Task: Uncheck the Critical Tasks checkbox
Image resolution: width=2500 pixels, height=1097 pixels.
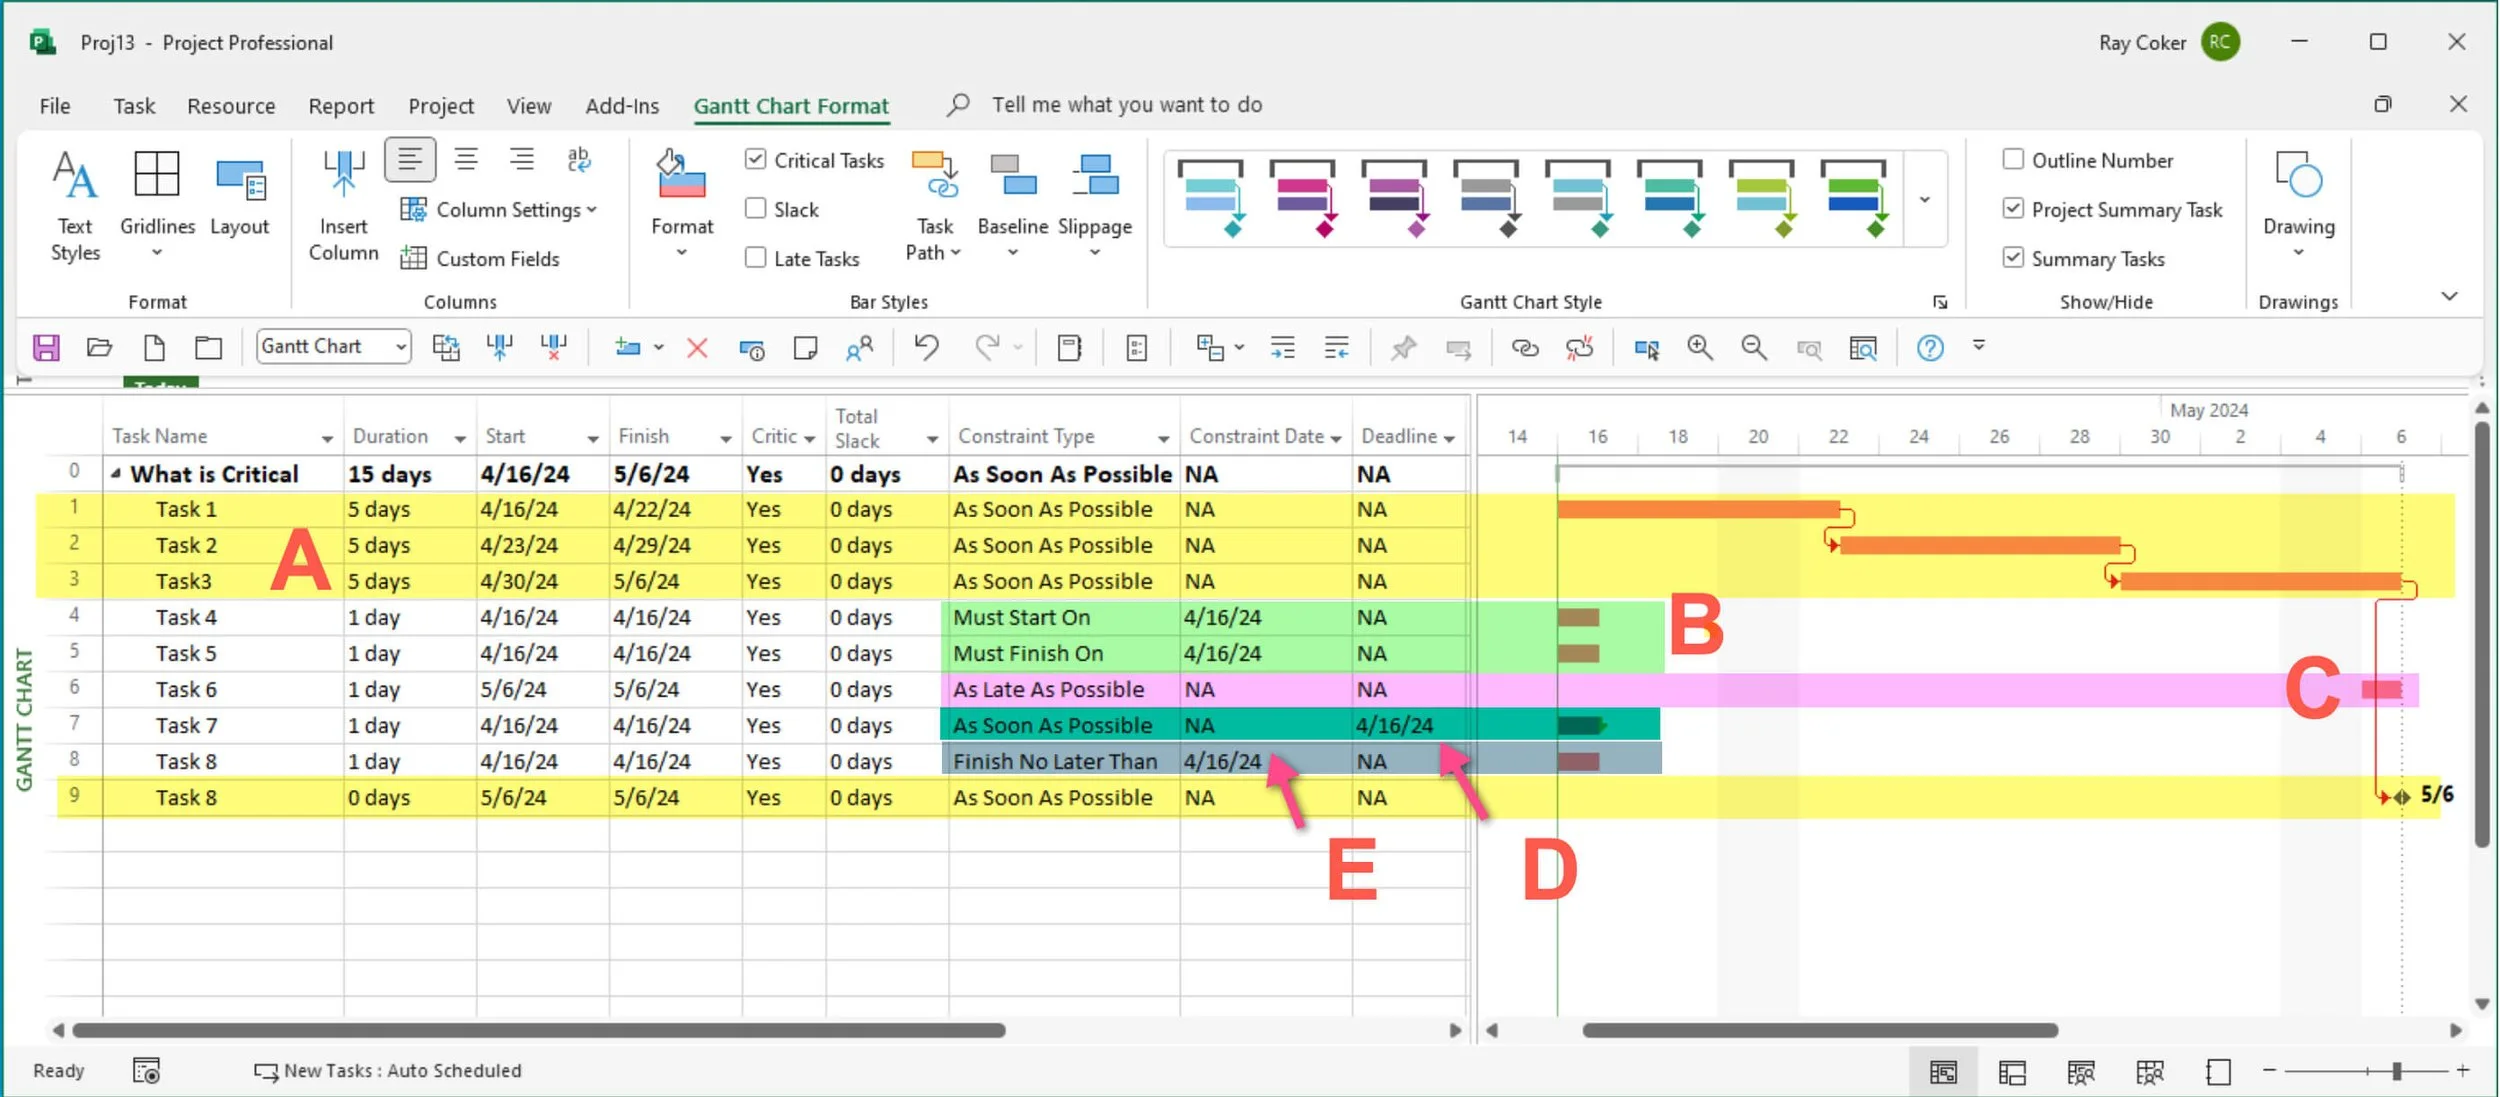Action: pos(756,159)
